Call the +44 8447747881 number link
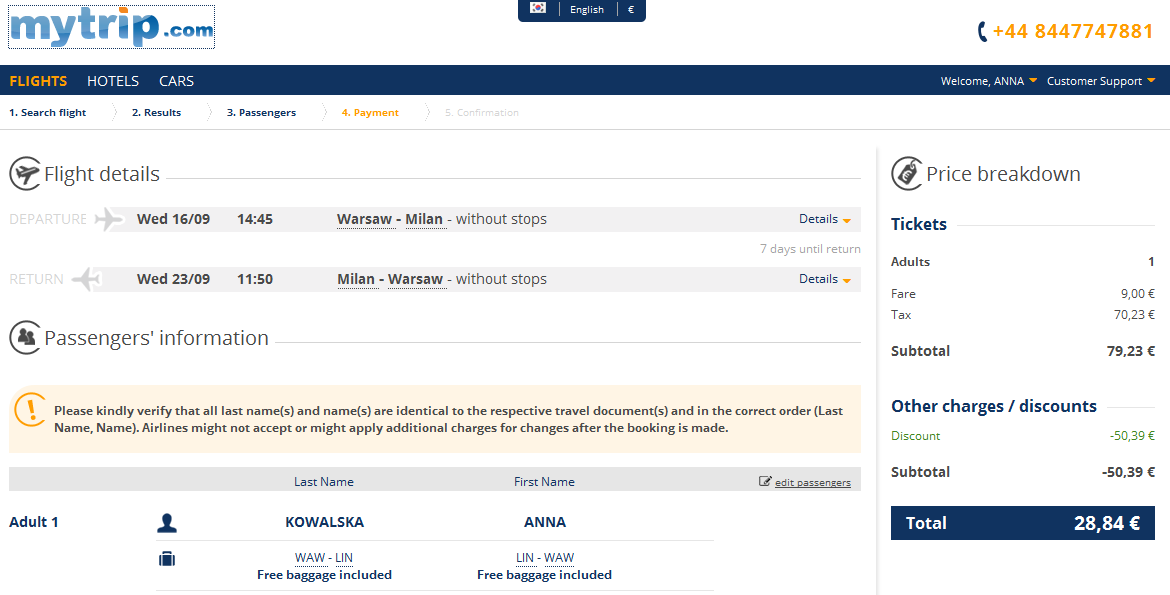Screen dimensions: 1170x595 pyautogui.click(x=1073, y=31)
